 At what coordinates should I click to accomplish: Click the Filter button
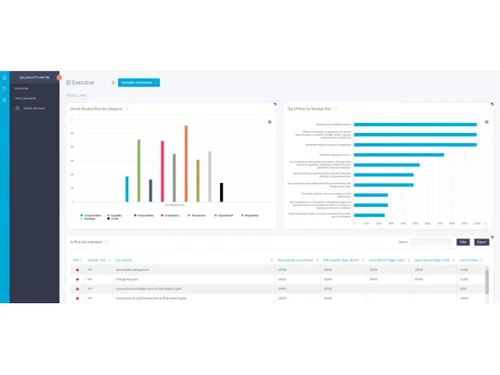click(x=463, y=242)
